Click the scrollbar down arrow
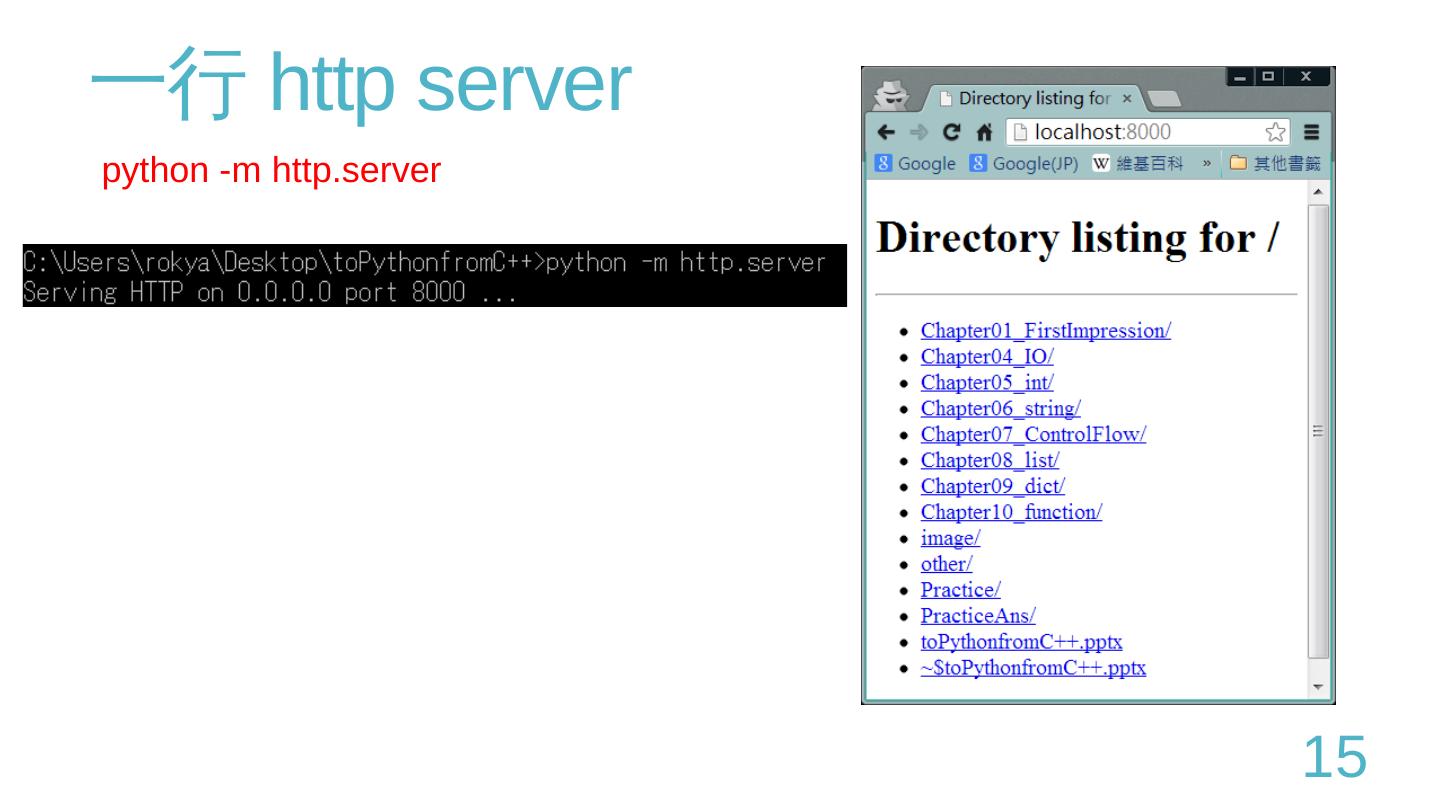Screen dimensions: 1440x810 1319,688
